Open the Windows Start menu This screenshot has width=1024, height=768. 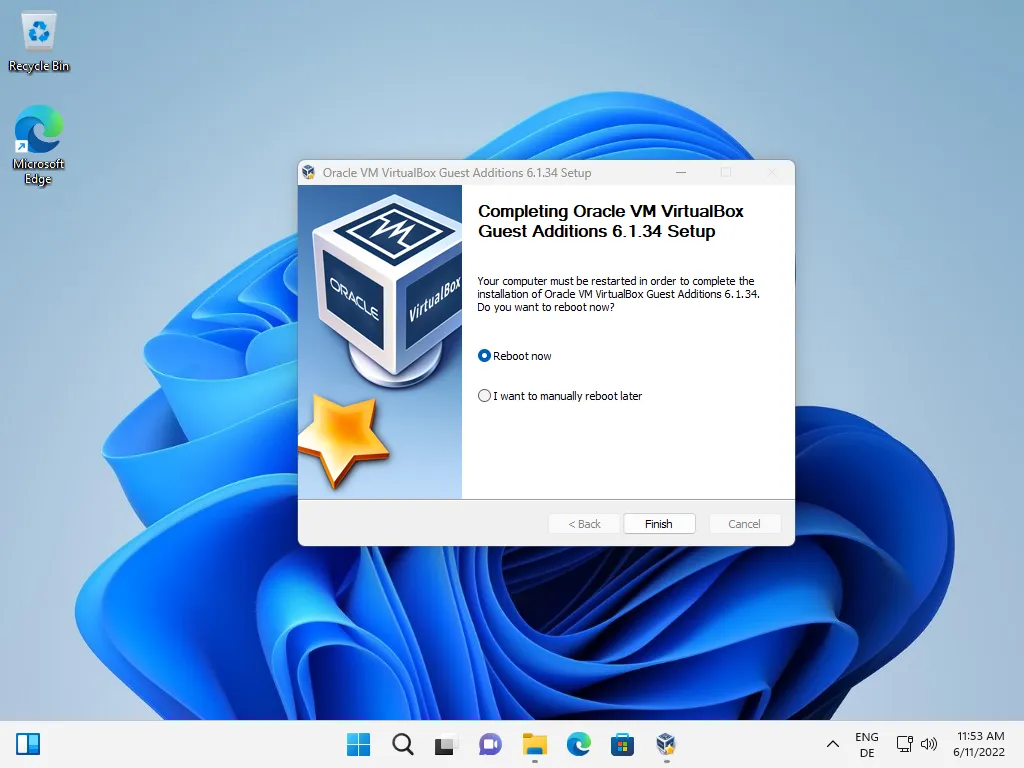358,744
